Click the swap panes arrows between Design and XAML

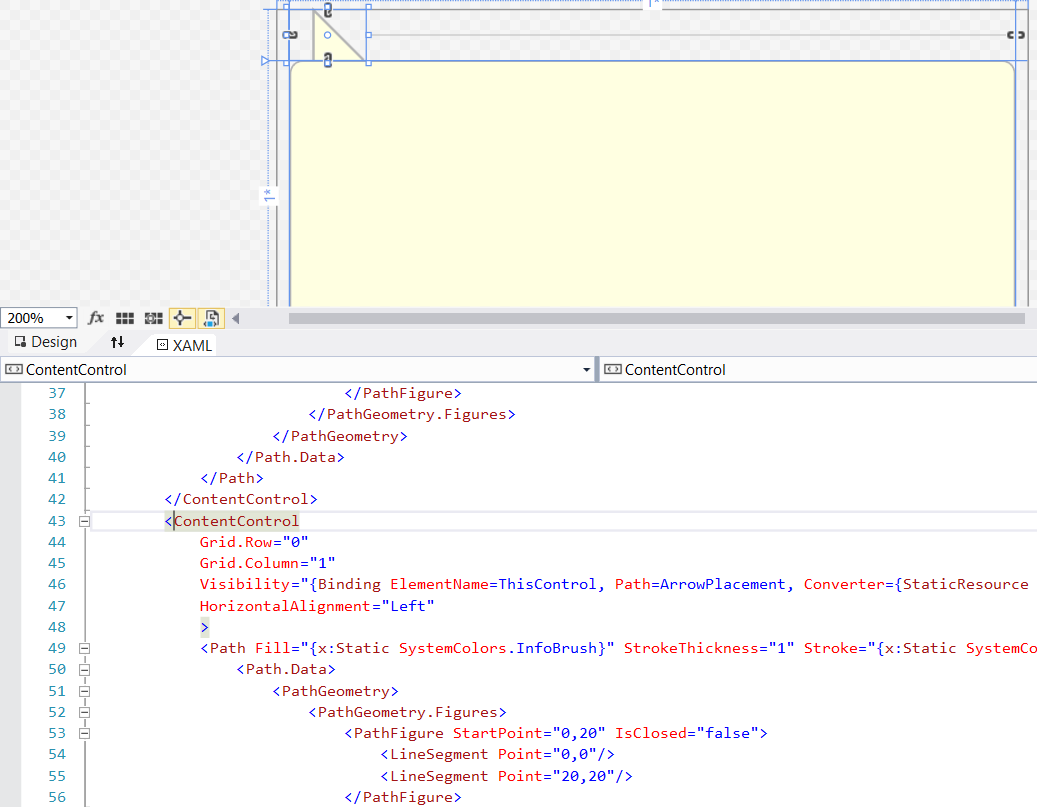[x=117, y=342]
